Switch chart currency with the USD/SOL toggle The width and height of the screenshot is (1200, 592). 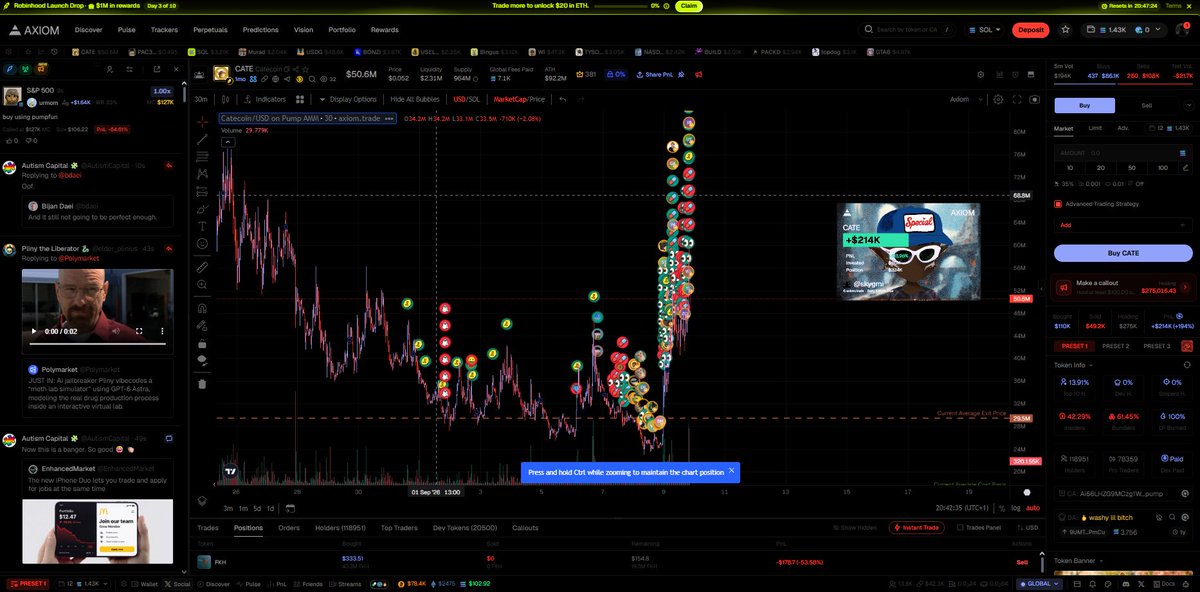467,99
